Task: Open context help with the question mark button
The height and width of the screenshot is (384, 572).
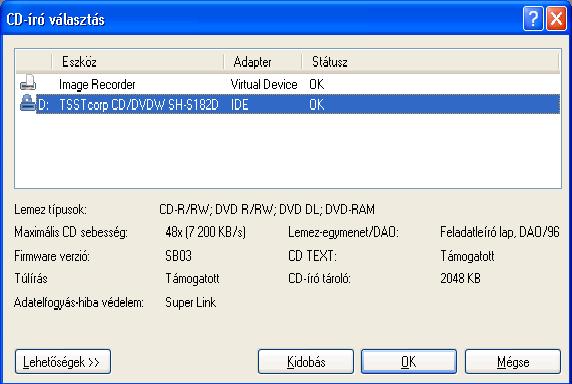Action: point(533,18)
